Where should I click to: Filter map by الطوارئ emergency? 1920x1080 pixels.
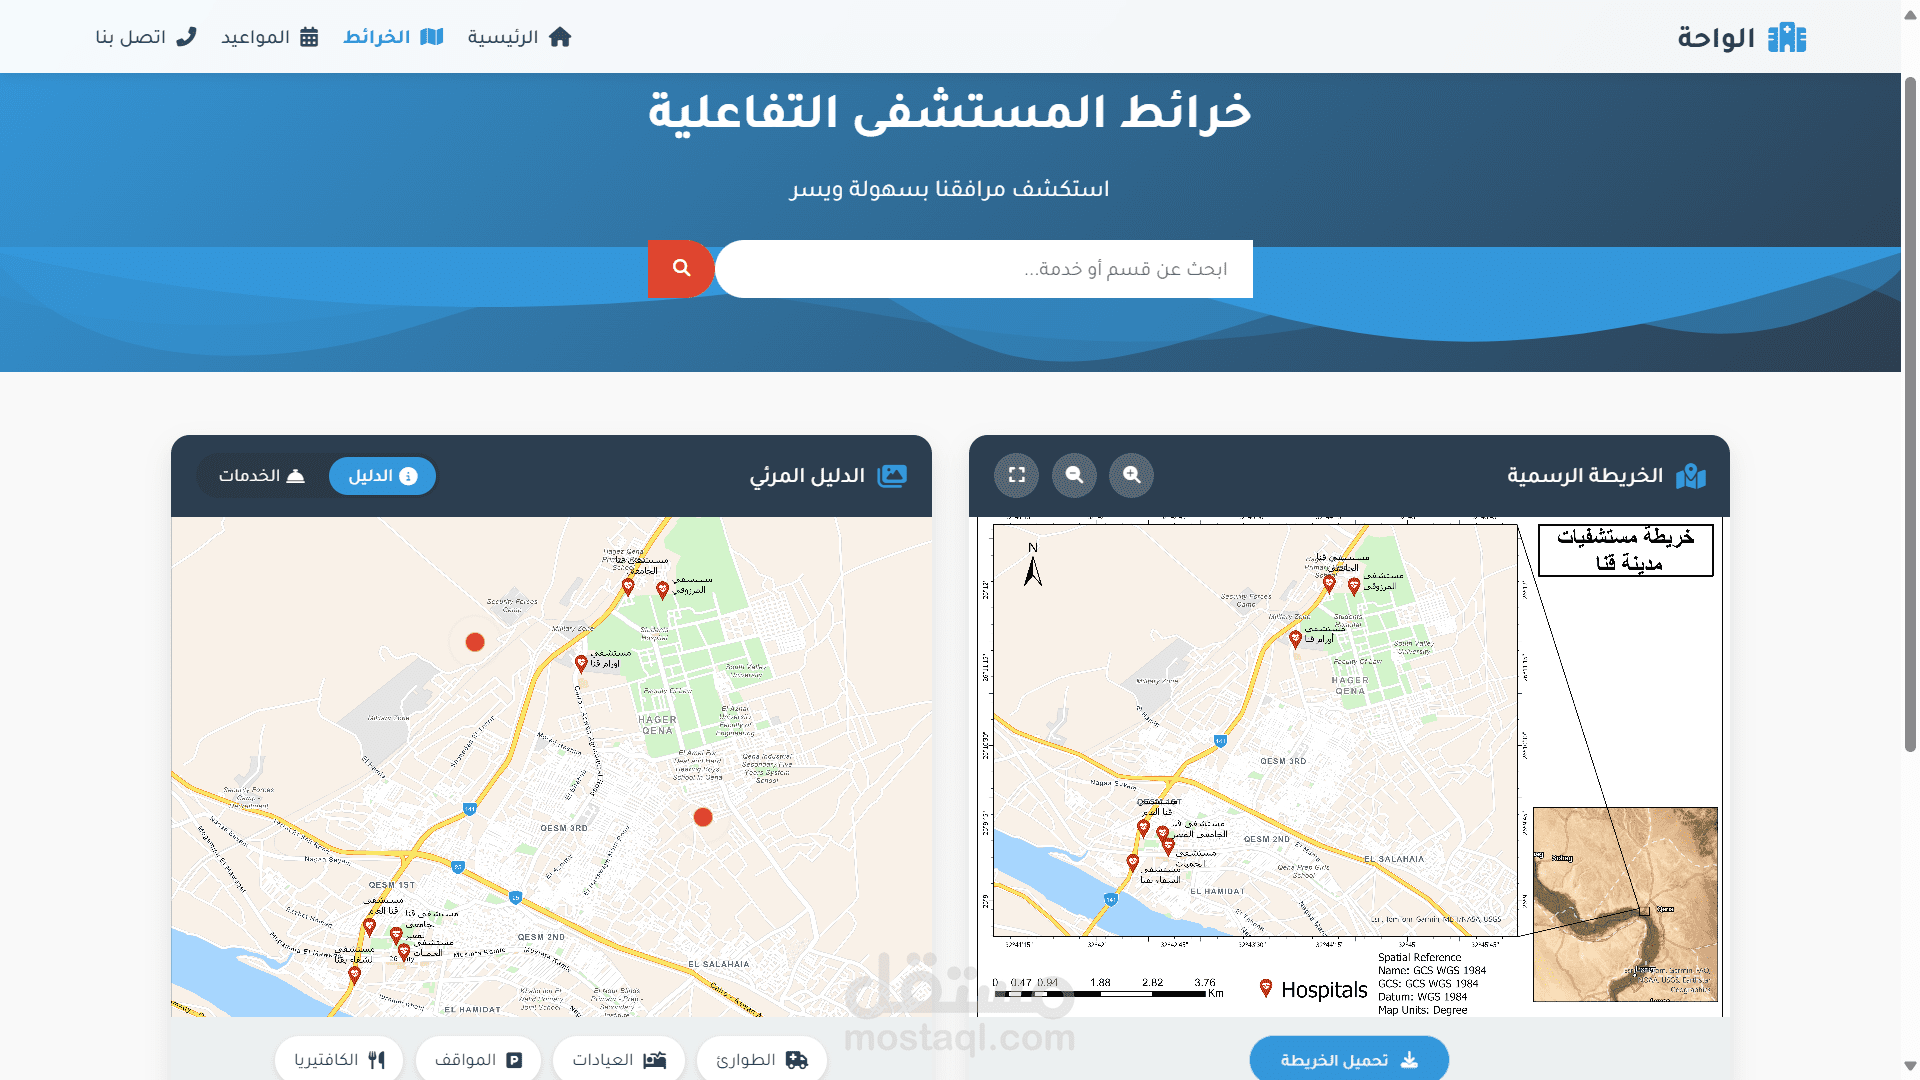click(x=762, y=1060)
